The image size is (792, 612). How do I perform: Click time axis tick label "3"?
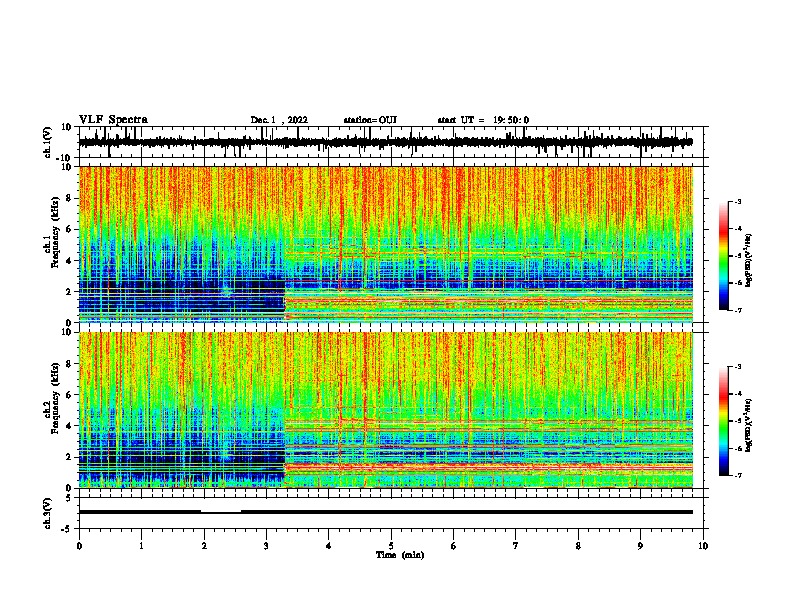266,546
